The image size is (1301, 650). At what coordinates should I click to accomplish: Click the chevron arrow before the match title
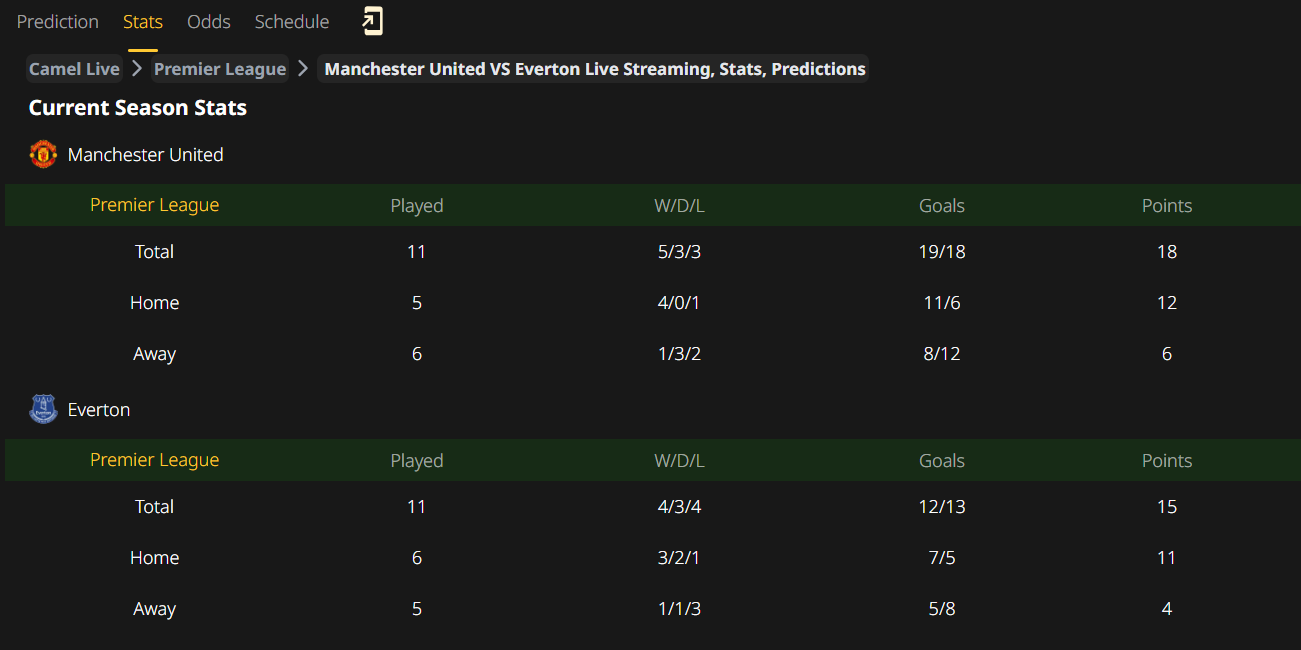tap(303, 69)
